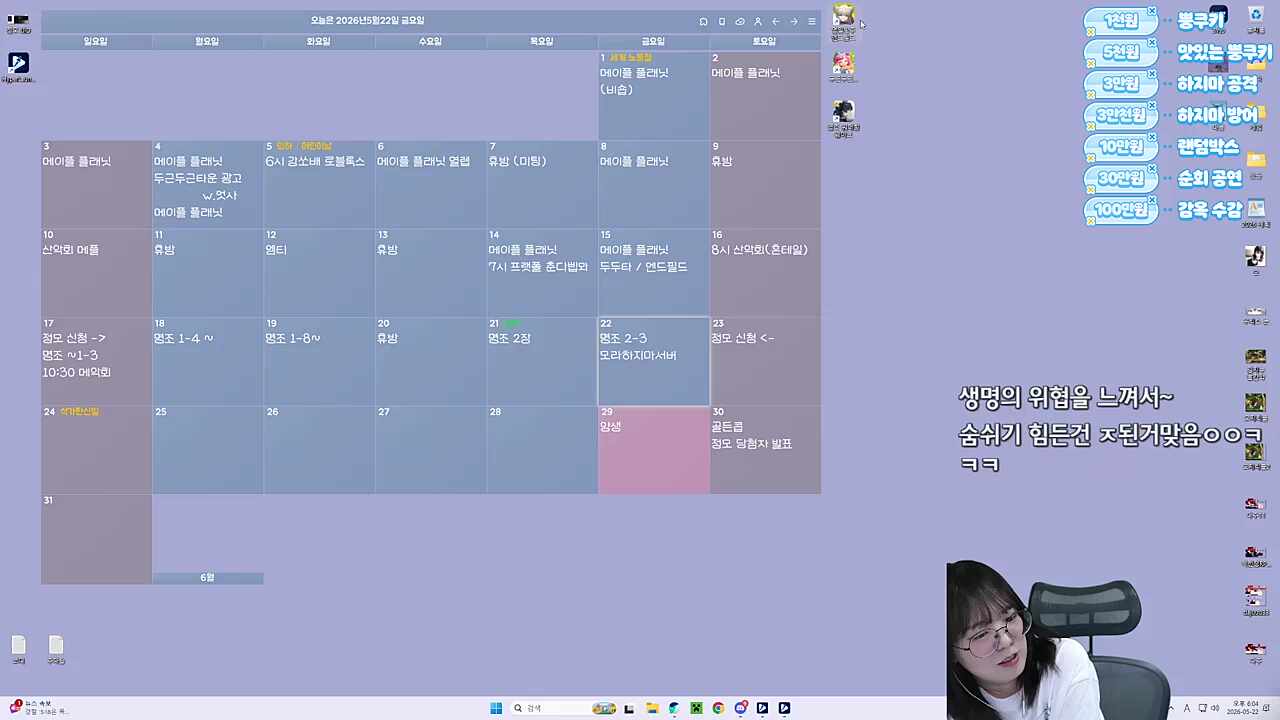Show hidden system tray icons
This screenshot has height=720, width=1280.
pos(1171,708)
